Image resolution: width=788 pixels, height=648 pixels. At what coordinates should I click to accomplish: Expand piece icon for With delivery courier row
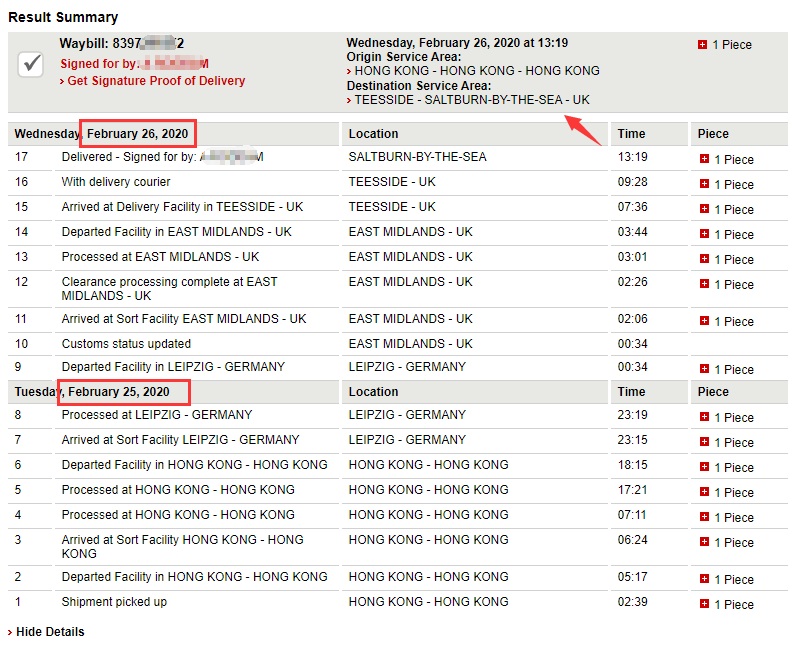pyautogui.click(x=704, y=184)
